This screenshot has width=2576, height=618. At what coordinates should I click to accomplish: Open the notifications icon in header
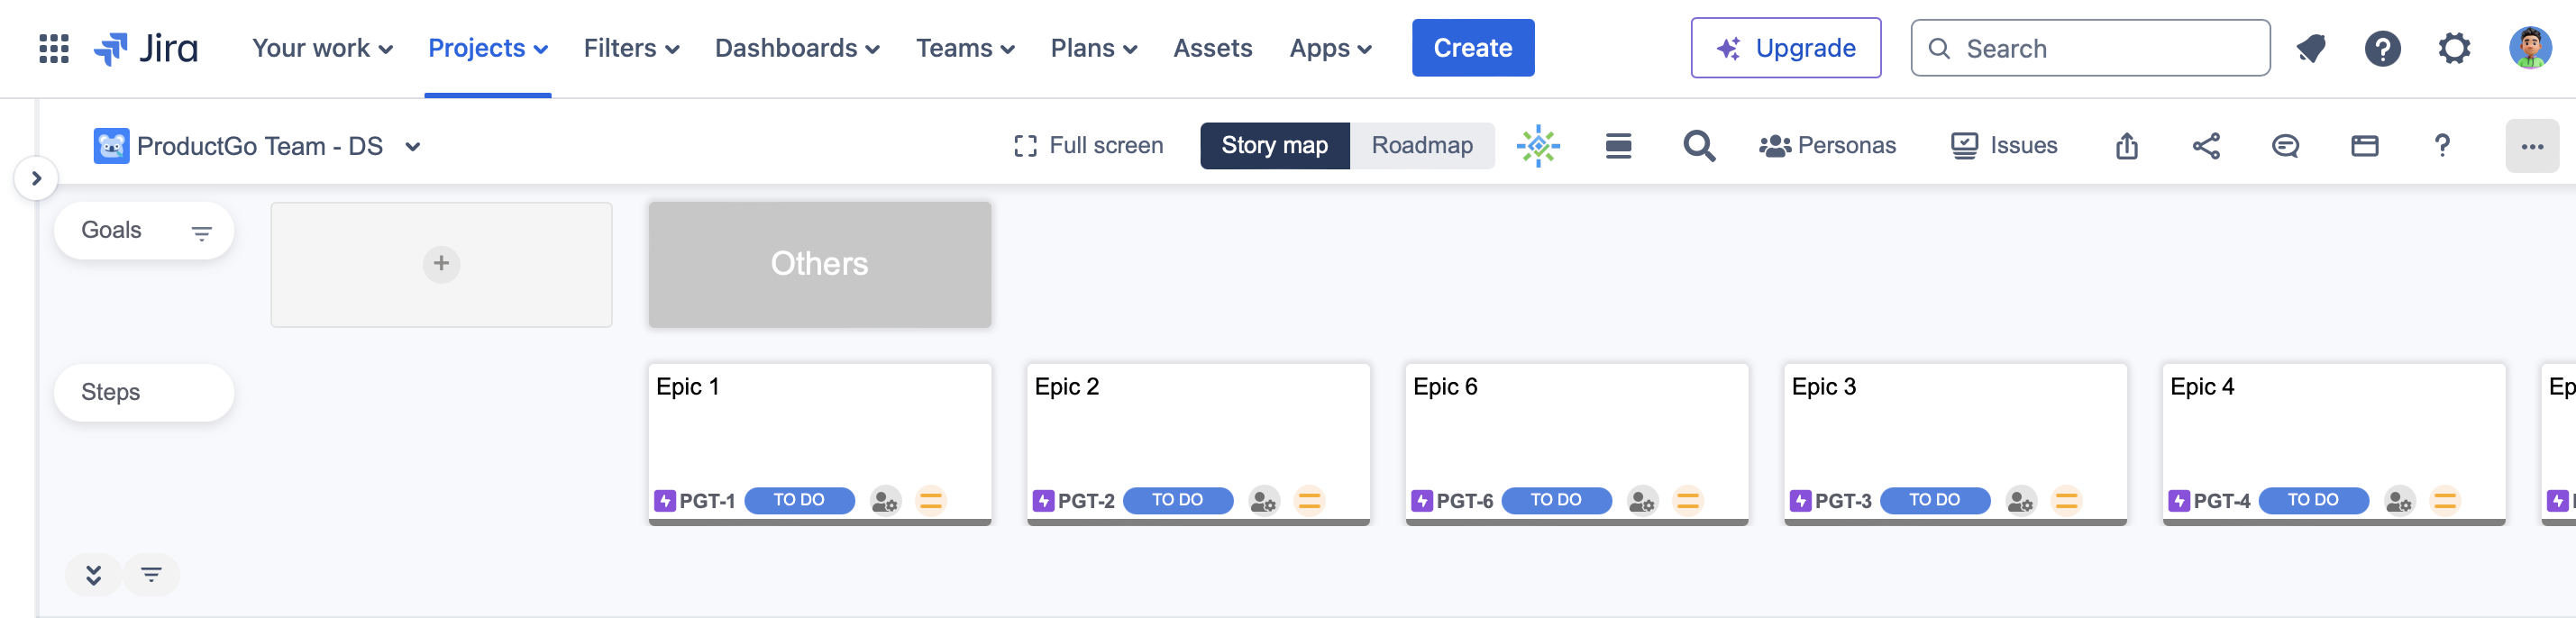pos(2310,48)
